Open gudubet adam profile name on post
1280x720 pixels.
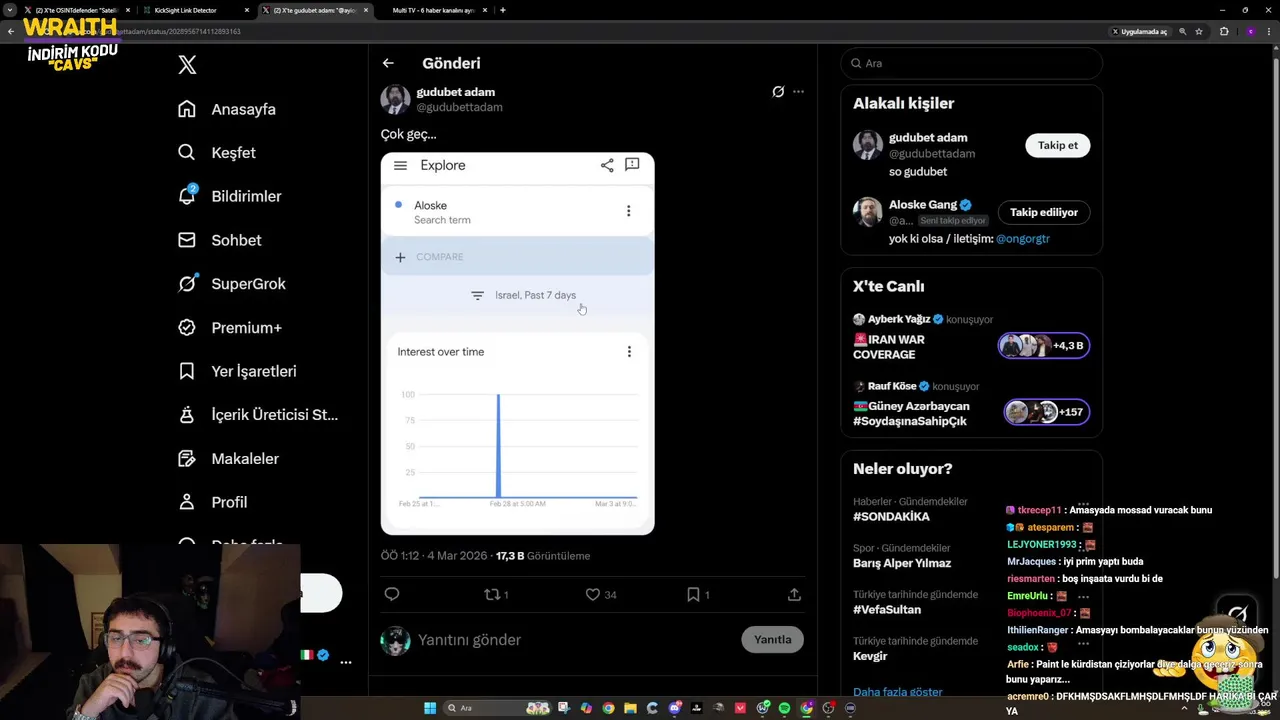[455, 92]
